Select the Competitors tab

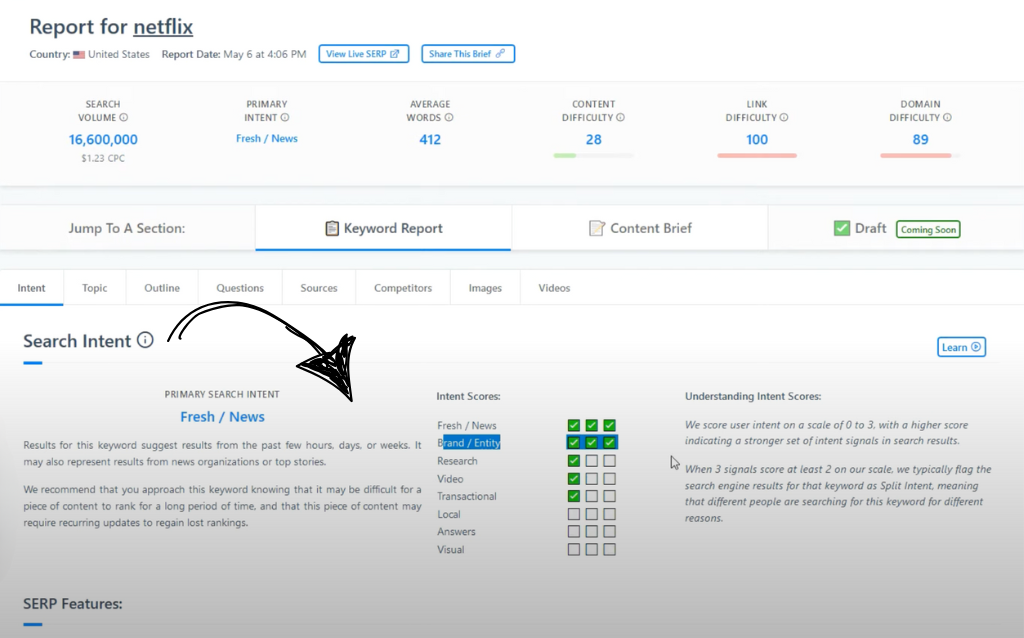(x=403, y=288)
